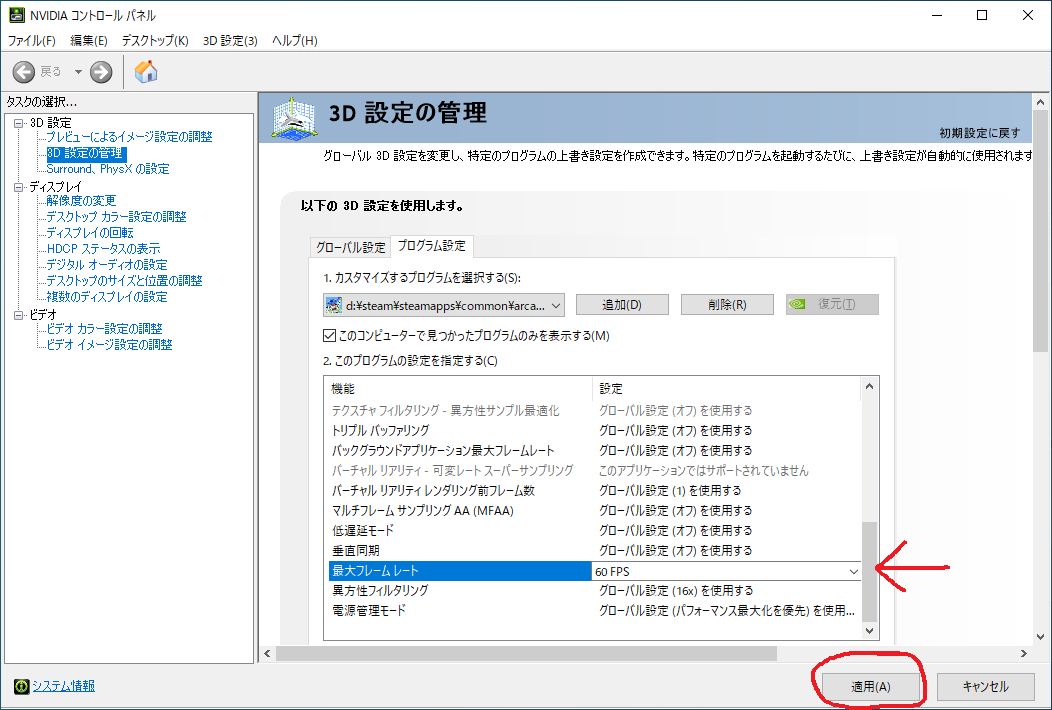The height and width of the screenshot is (710, 1052).
Task: Open the ファイル(F) menu
Action: 32,41
